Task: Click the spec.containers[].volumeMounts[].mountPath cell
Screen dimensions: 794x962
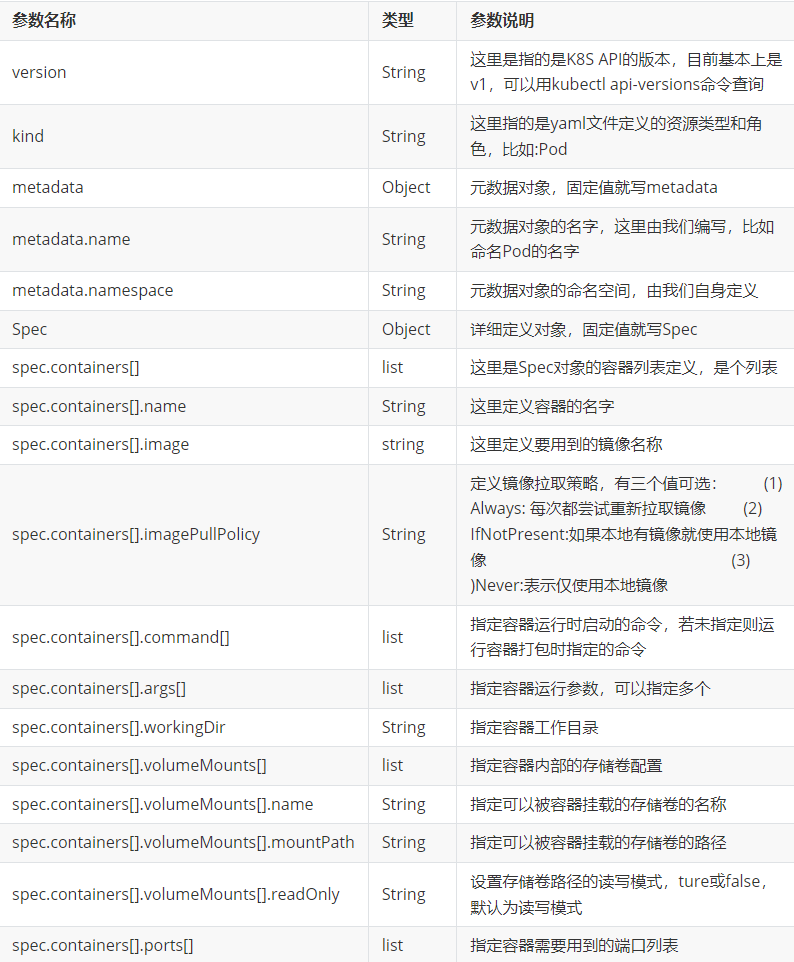Action: [183, 842]
